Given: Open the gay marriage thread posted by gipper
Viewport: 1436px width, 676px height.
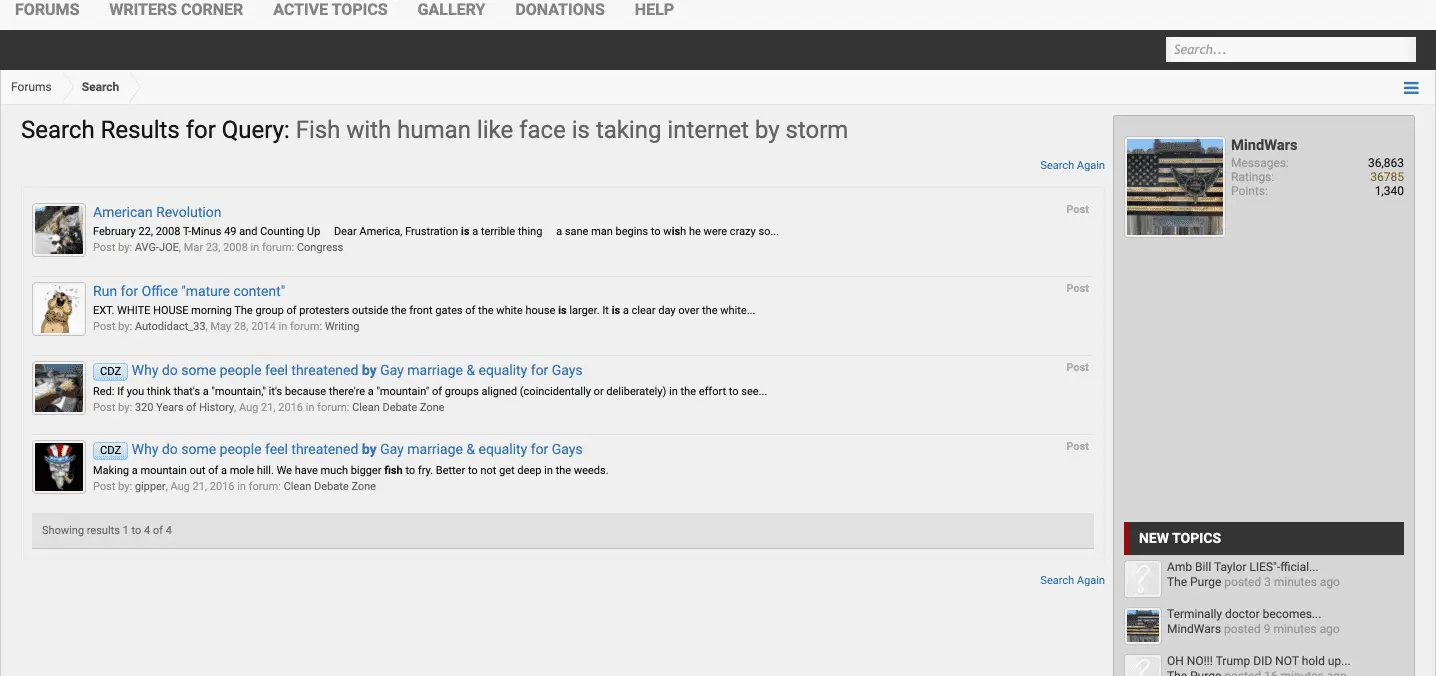Looking at the screenshot, I should pyautogui.click(x=357, y=449).
